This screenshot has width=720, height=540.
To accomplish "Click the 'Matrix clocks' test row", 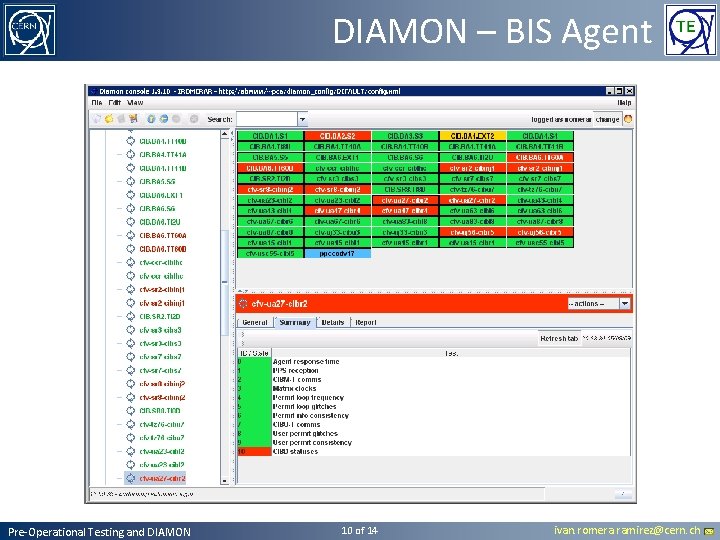I will 434,388.
